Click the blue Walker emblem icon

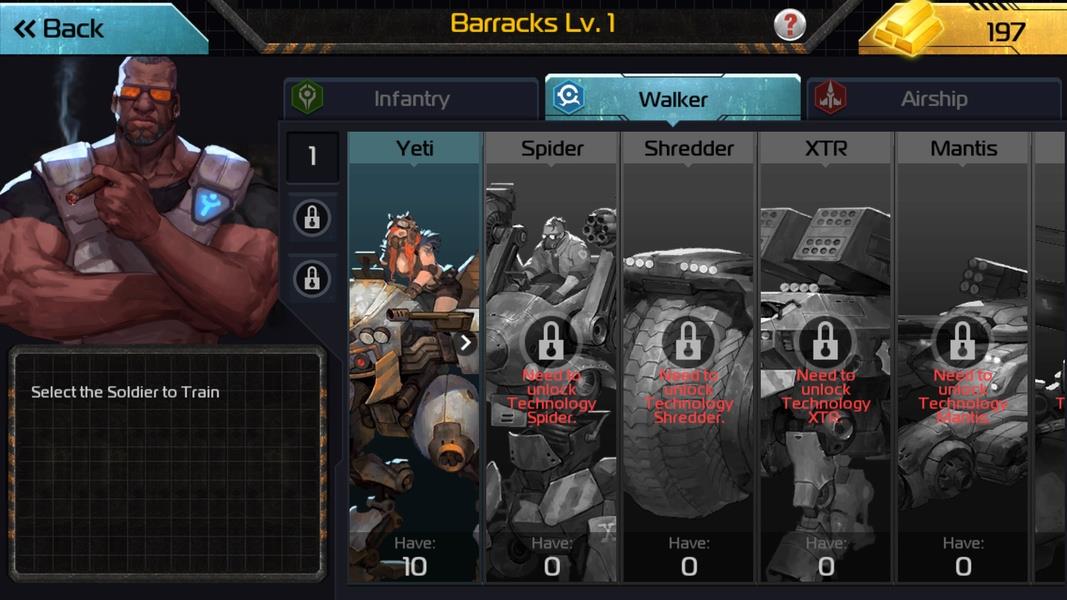[x=569, y=97]
